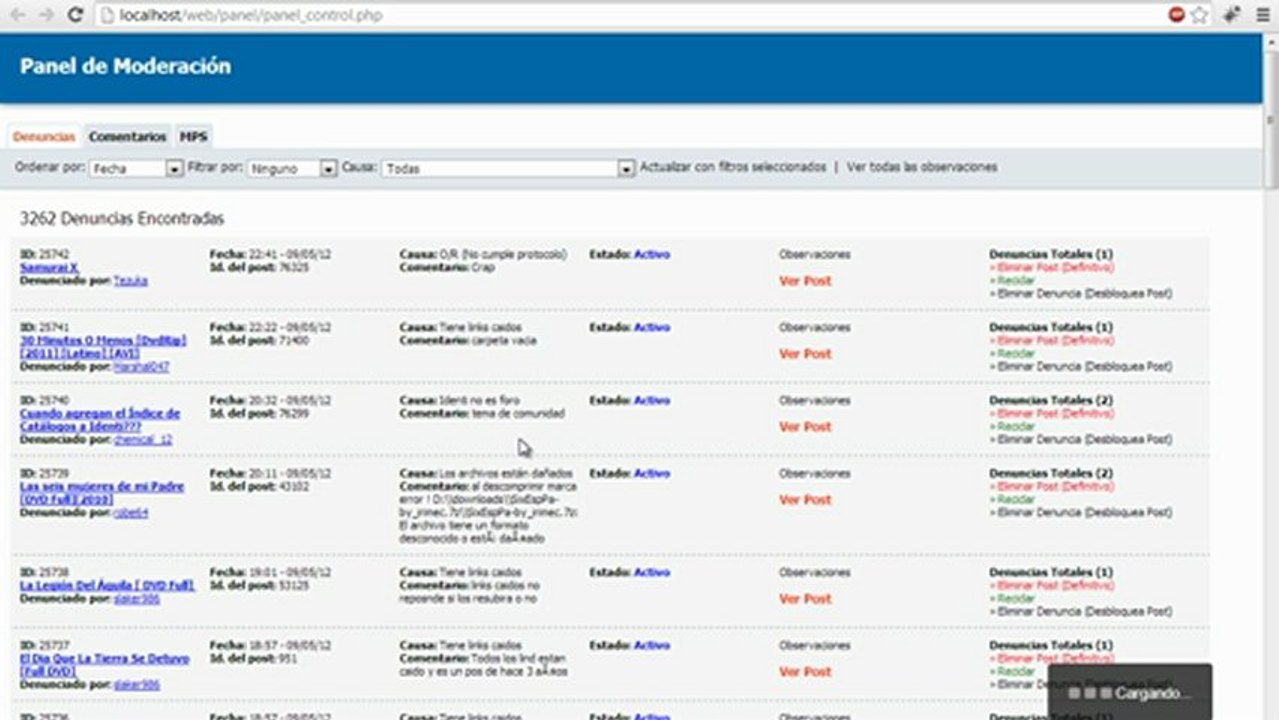This screenshot has height=720, width=1279.
Task: Click Ver todas las observaciones
Action: coord(922,167)
